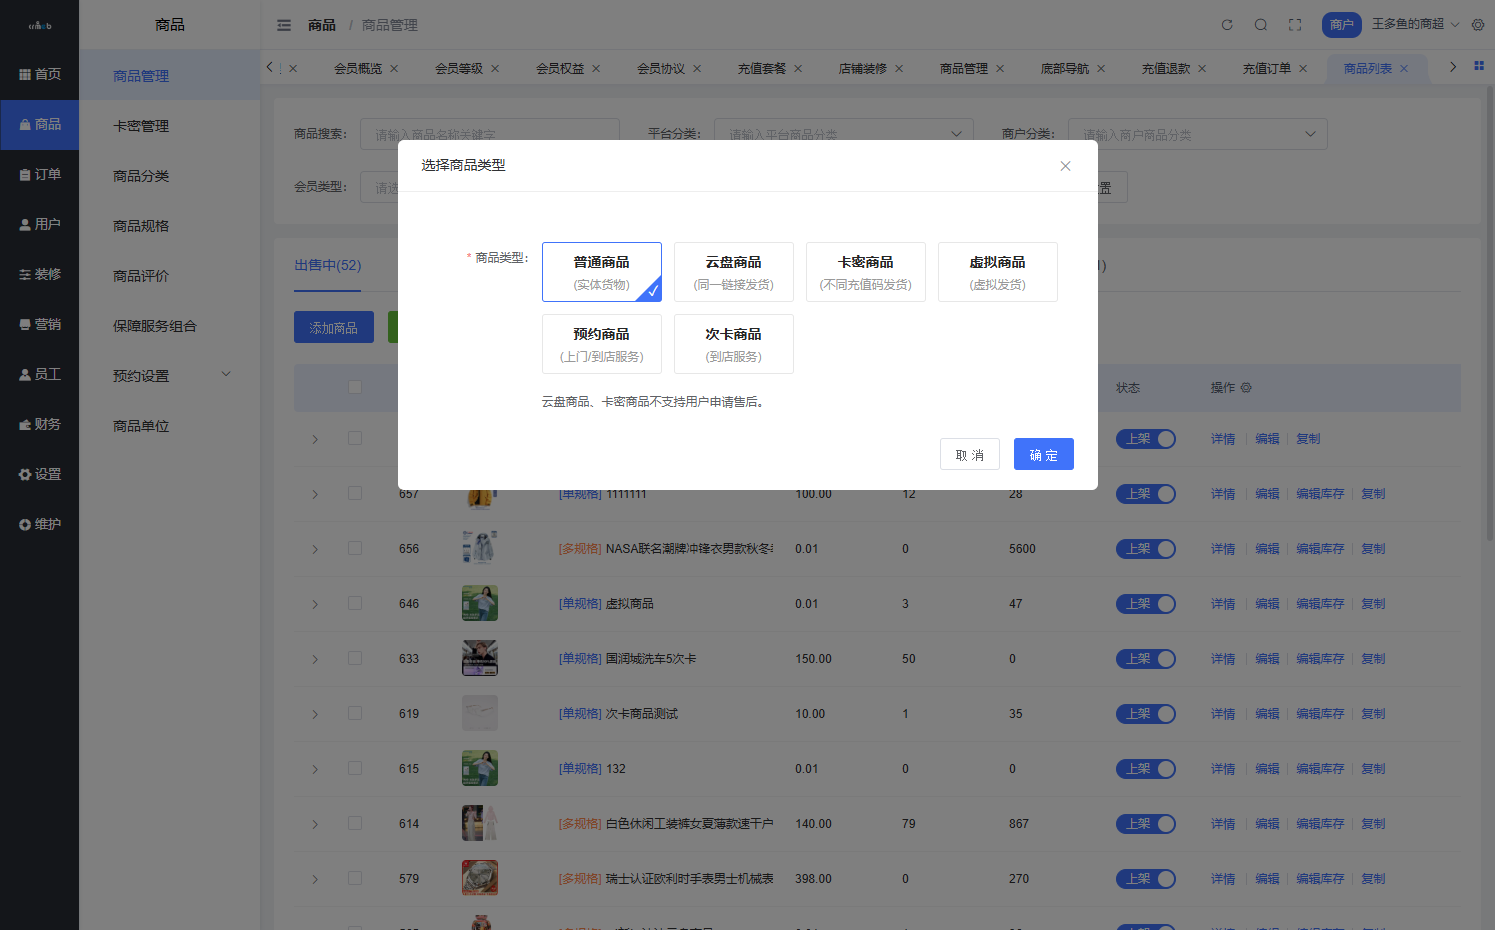Screen dimensions: 1495x930
Task: Check the checkbox for product 646
Action: 355,603
